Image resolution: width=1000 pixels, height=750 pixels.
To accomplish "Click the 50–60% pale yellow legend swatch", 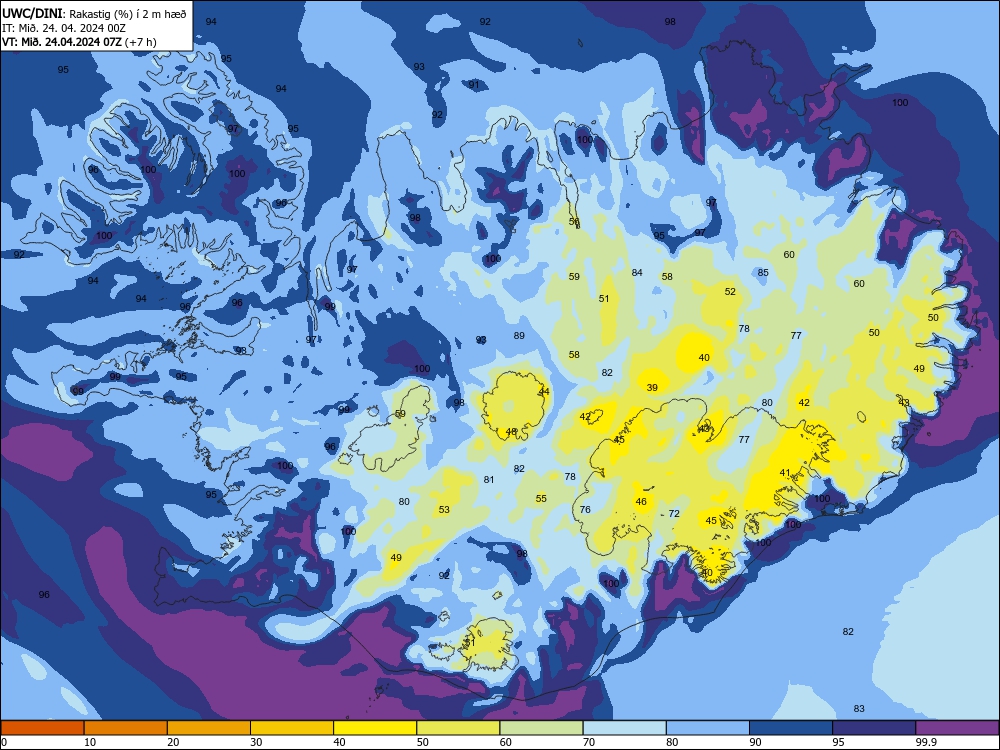I will [458, 728].
